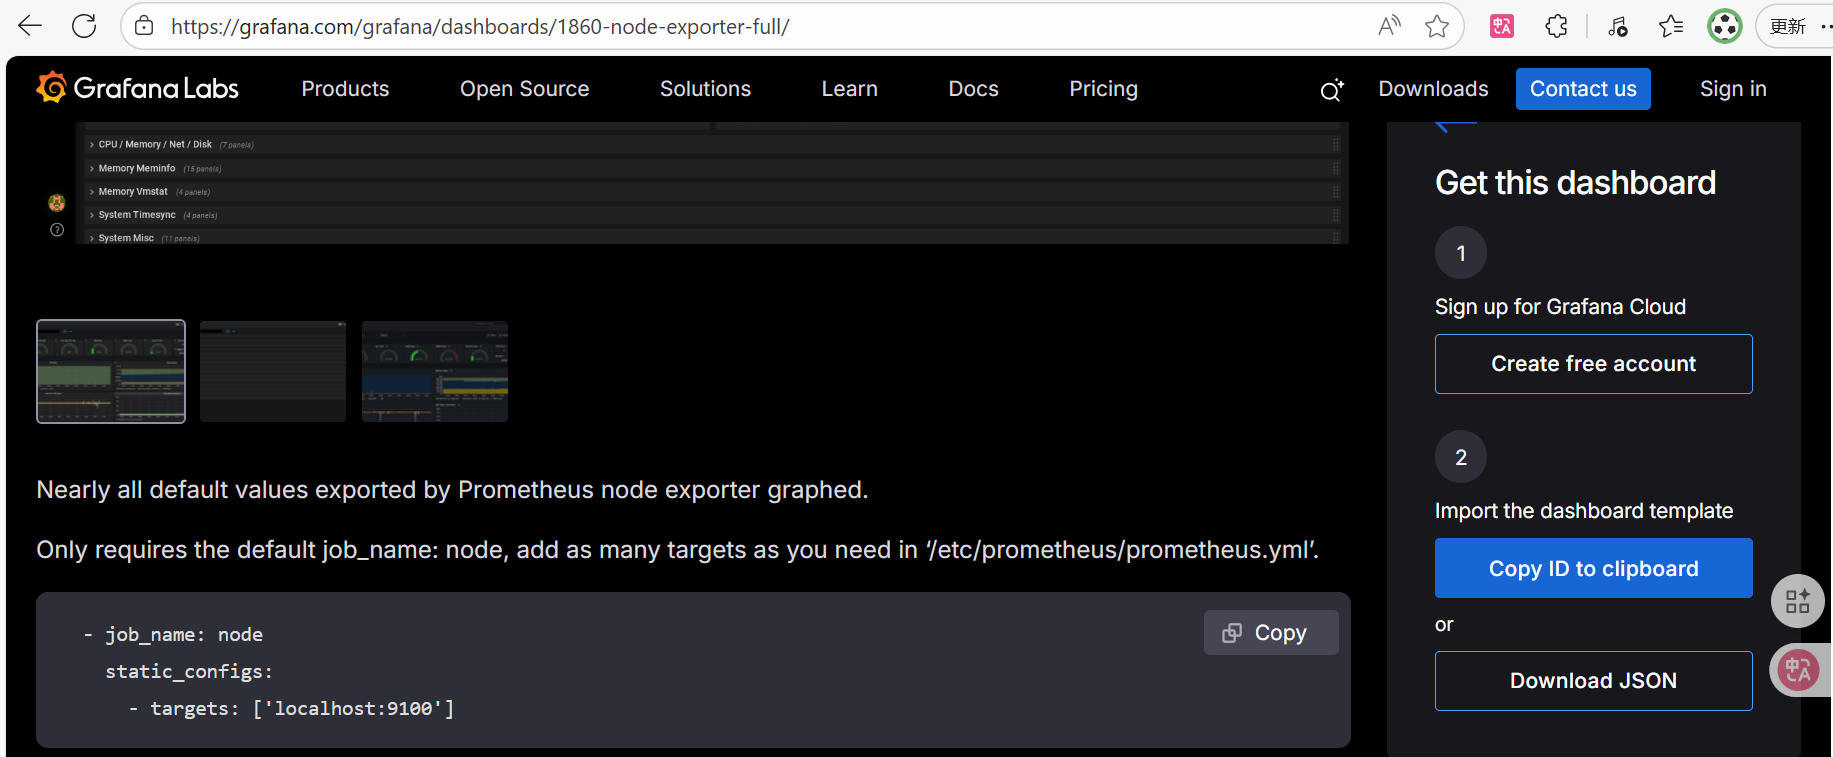The image size is (1833, 757).
Task: Open read aloud from address bar
Action: [x=1389, y=26]
